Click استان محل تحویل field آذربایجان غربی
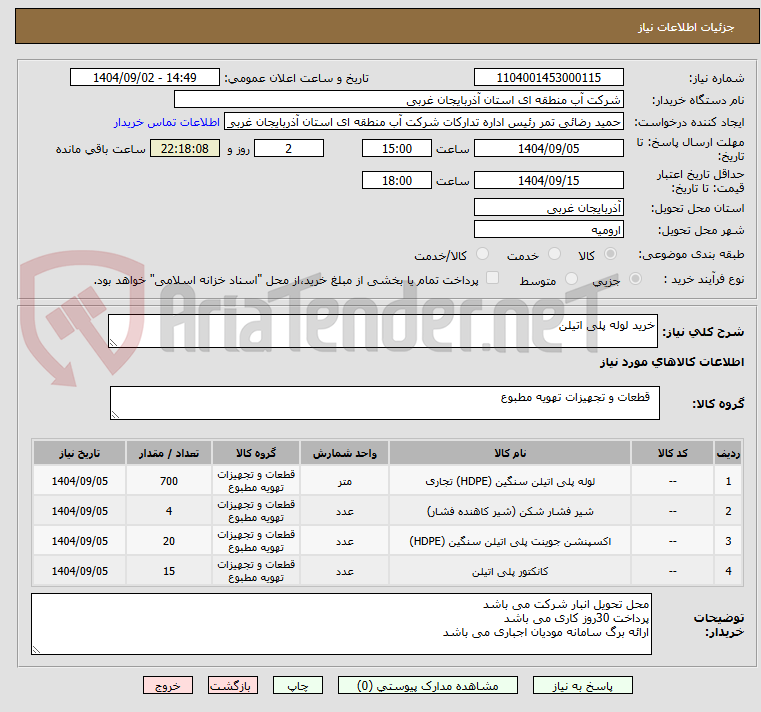This screenshot has height=712, width=761. [x=548, y=207]
